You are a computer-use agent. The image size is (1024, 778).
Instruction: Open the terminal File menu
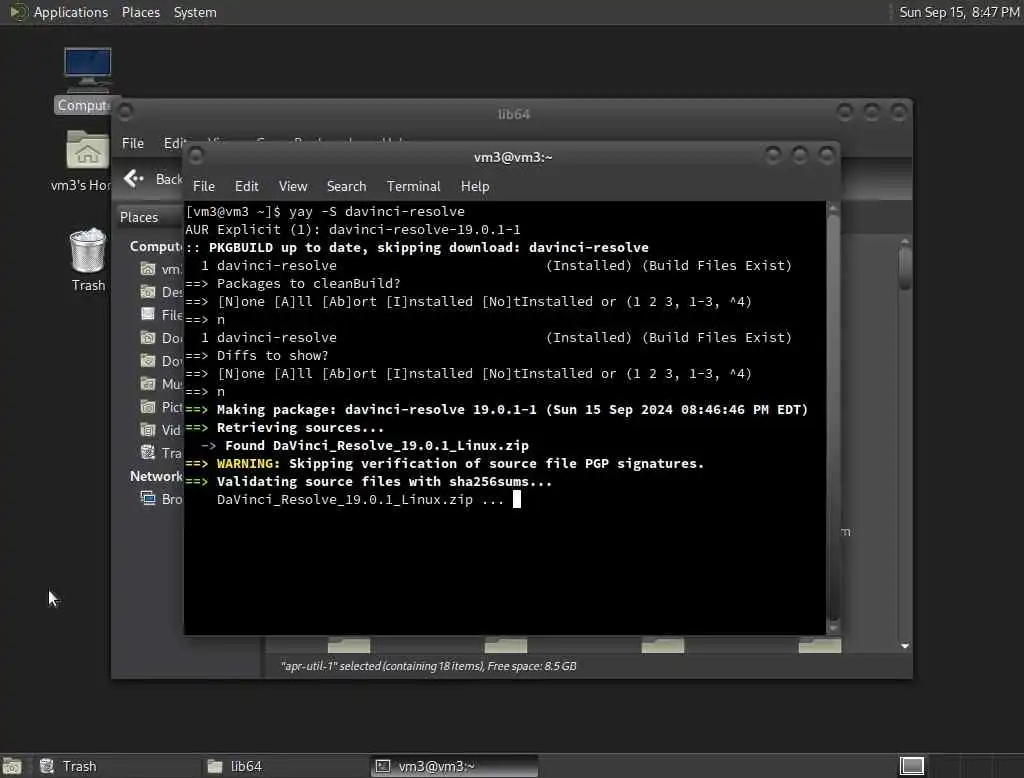[204, 186]
